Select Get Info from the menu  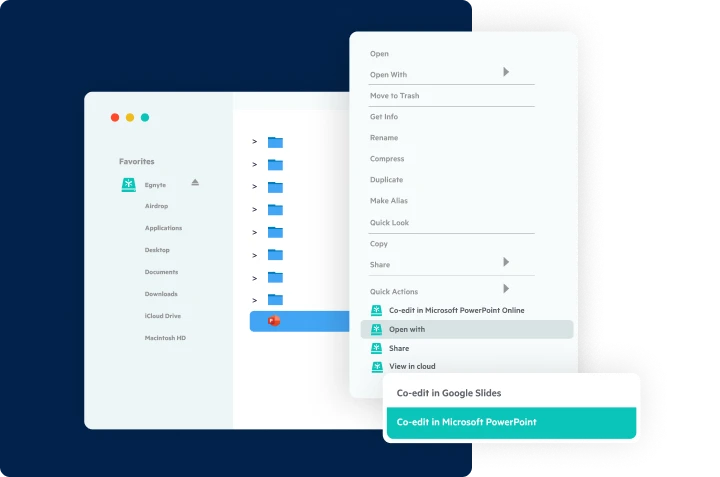click(x=384, y=117)
